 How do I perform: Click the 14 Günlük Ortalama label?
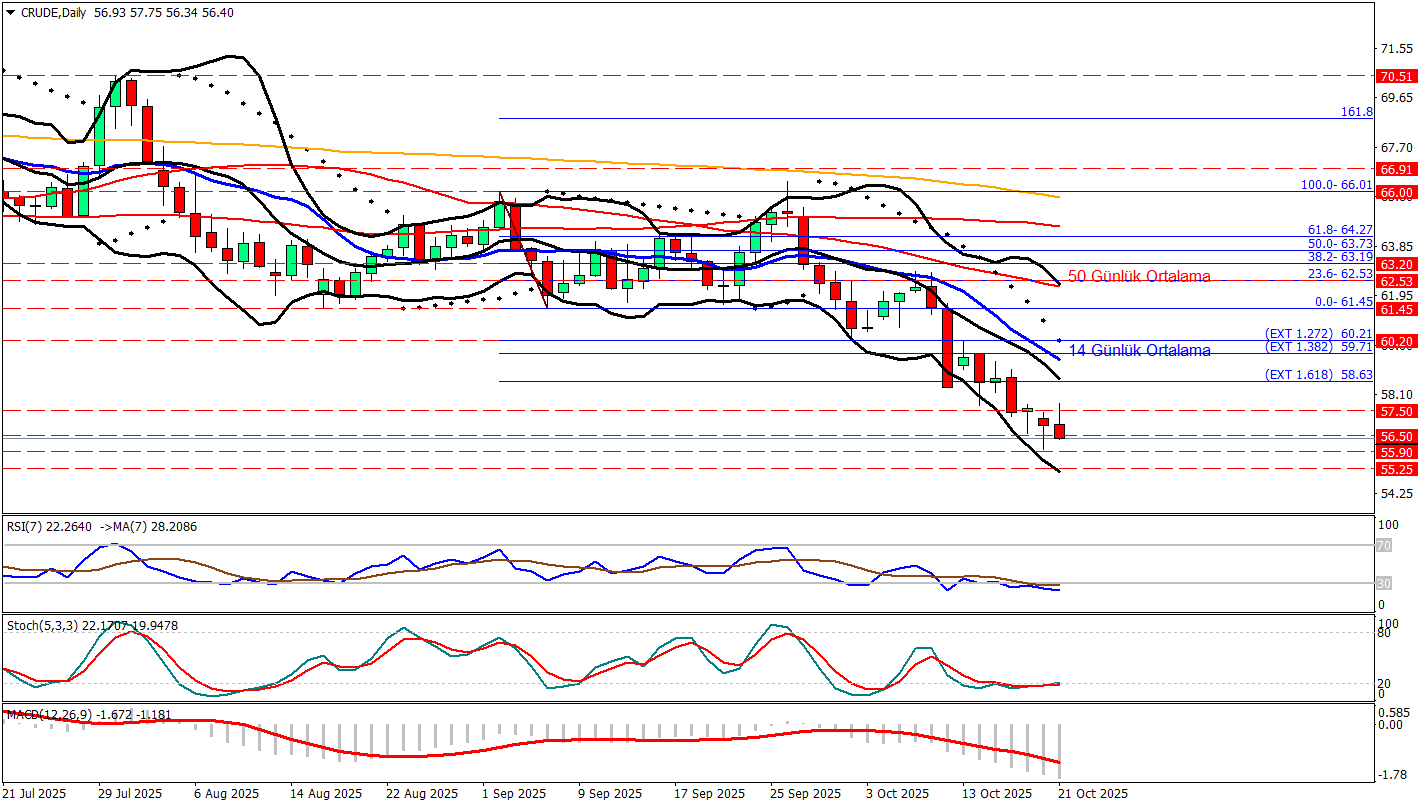coord(1139,350)
